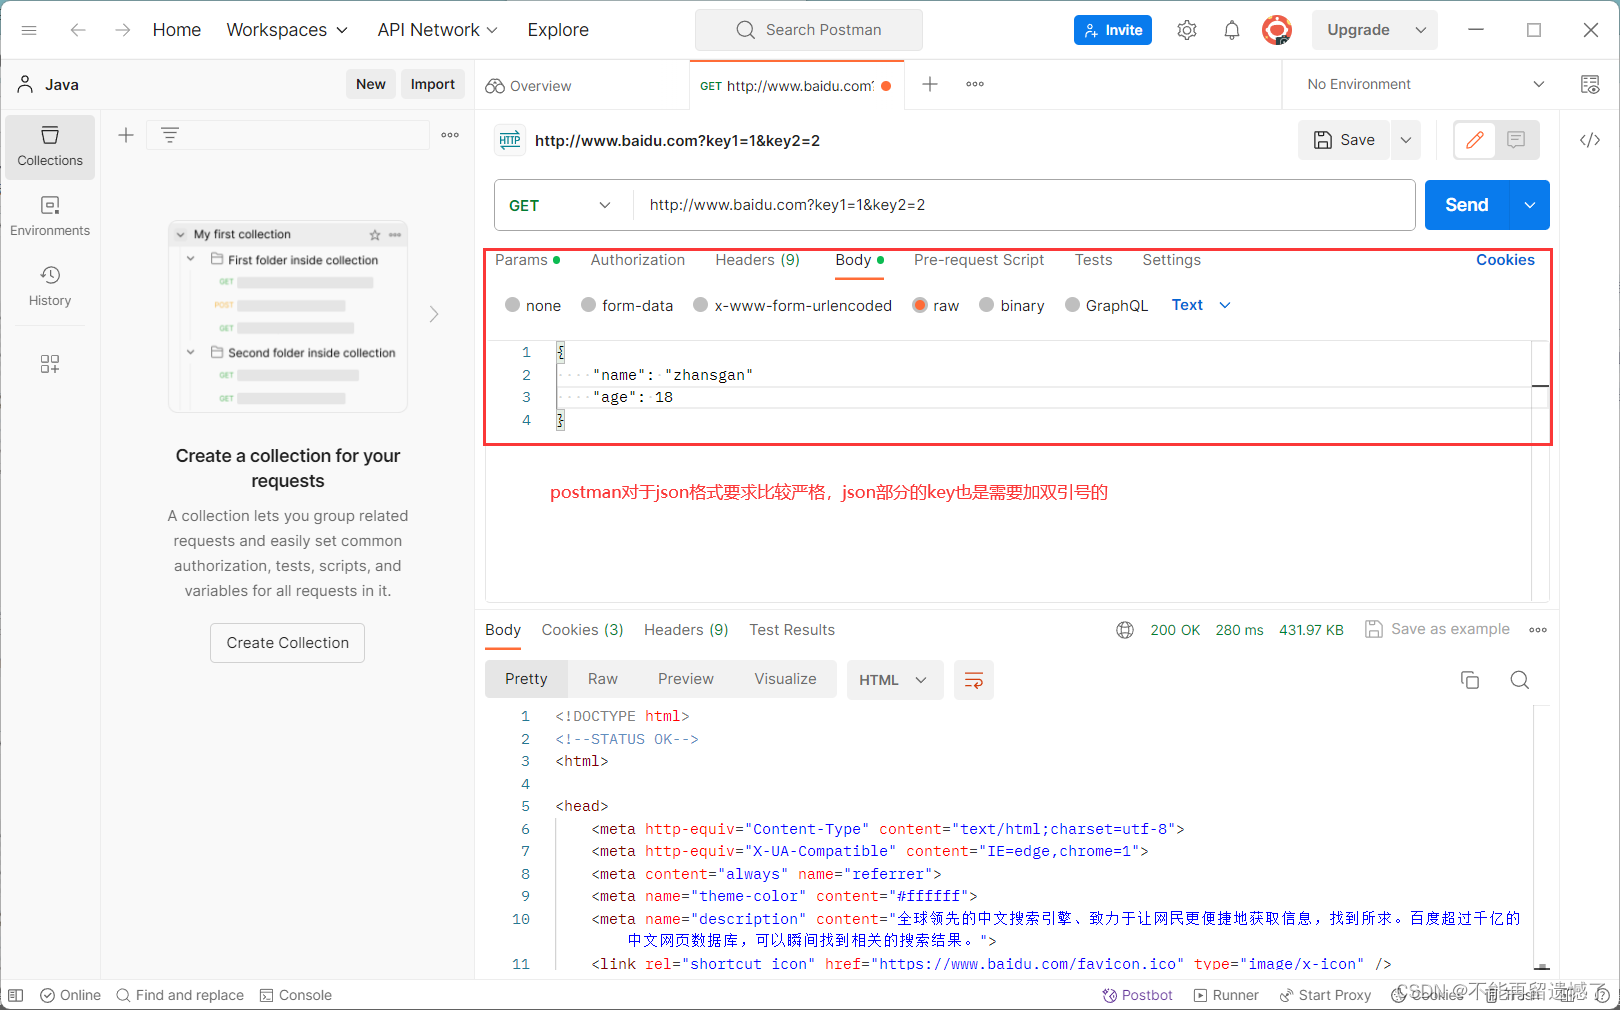Open the code snippet panel icon
This screenshot has height=1010, width=1620.
(1590, 140)
